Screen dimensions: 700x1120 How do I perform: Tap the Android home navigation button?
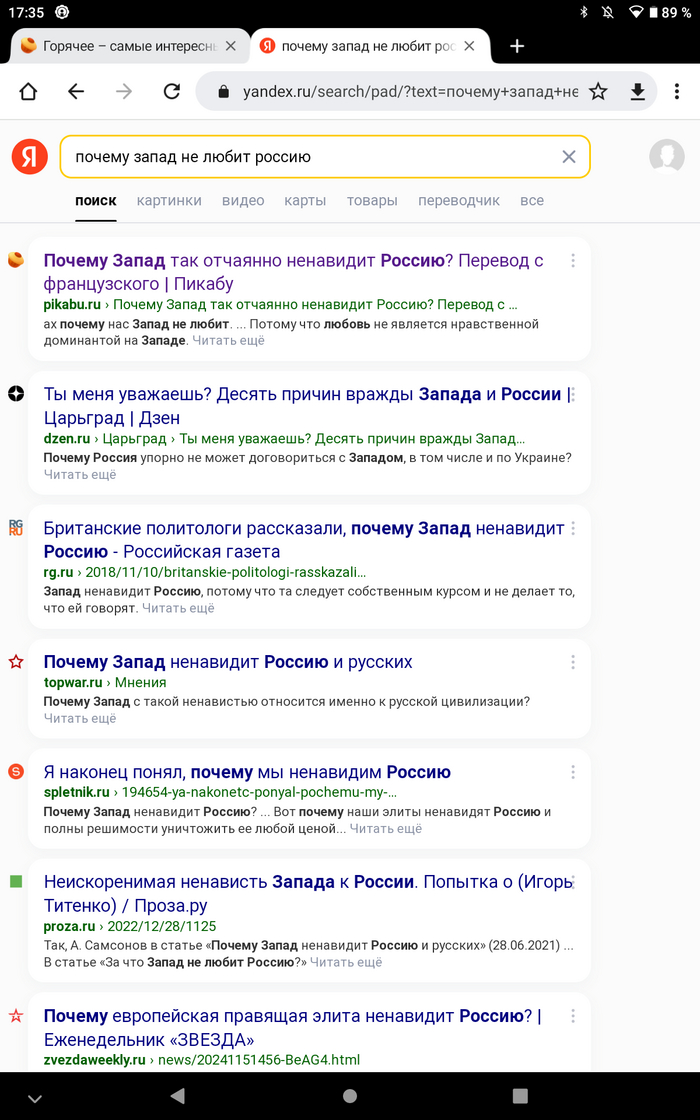tap(350, 1095)
